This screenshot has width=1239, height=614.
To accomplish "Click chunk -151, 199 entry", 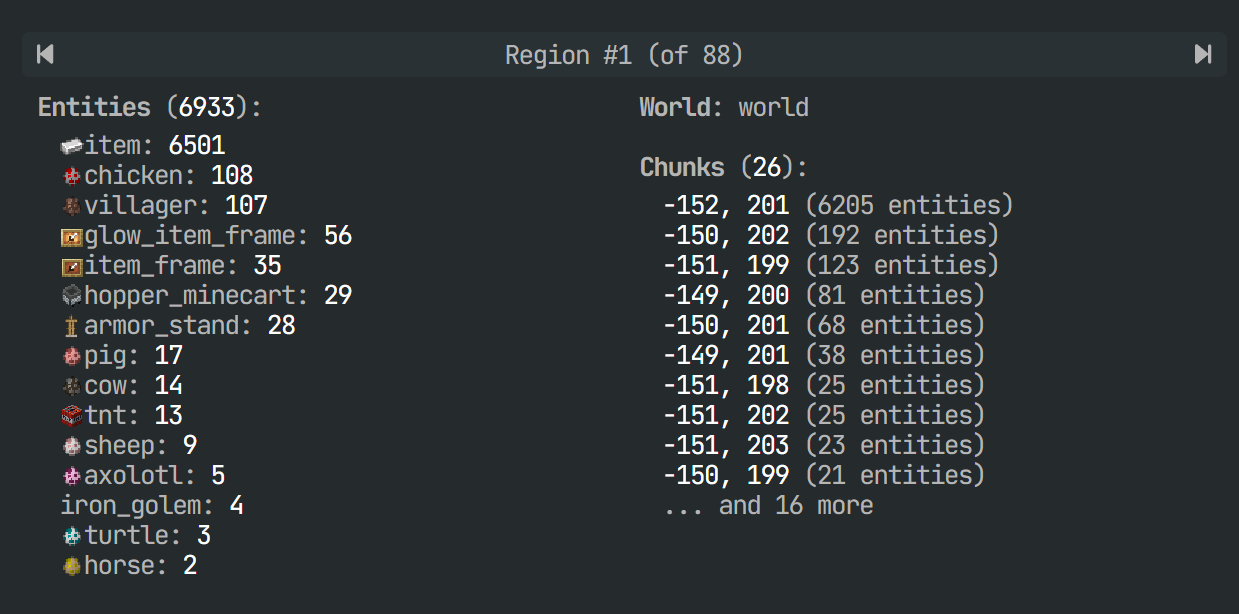I will point(830,266).
